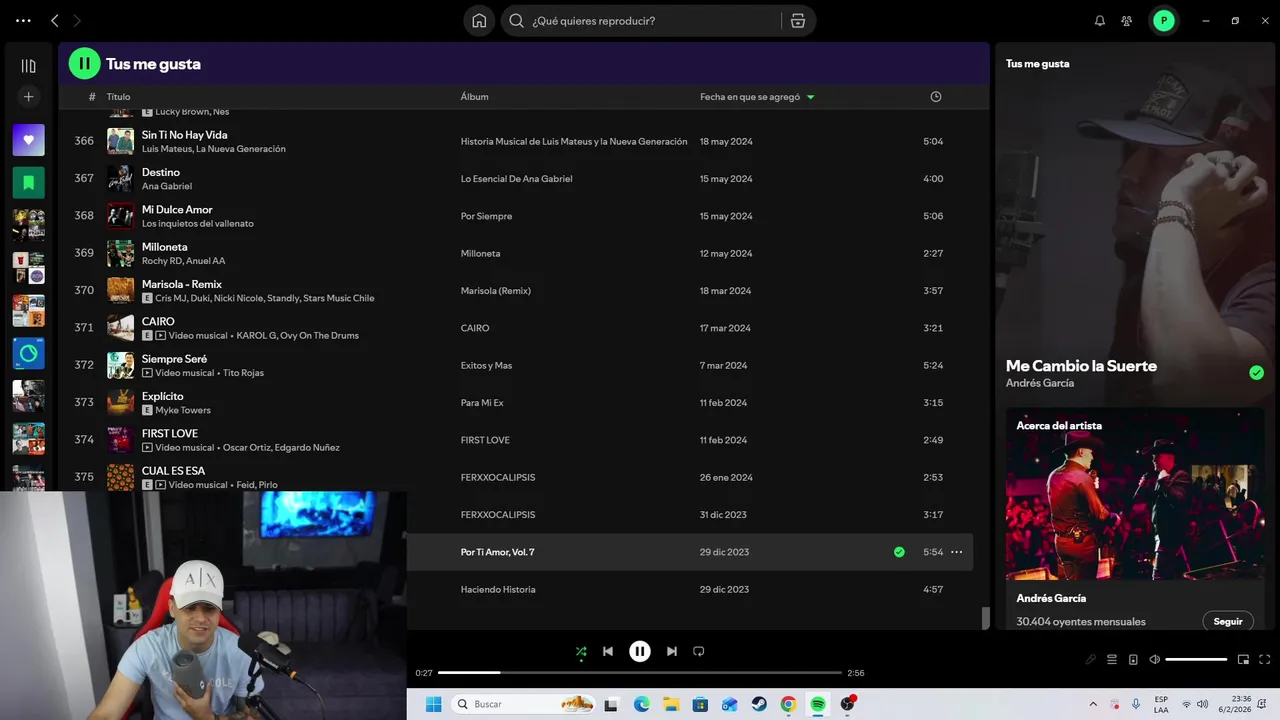This screenshot has width=1280, height=720.
Task: Open Me Cambio la Suerte title link
Action: 1081,366
